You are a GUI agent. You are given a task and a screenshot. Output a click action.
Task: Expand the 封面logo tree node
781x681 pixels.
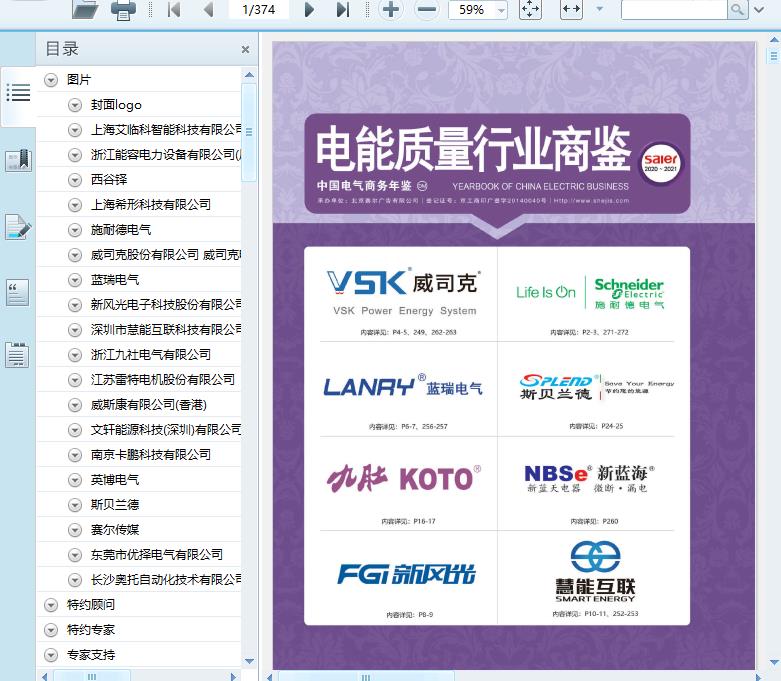click(x=75, y=105)
